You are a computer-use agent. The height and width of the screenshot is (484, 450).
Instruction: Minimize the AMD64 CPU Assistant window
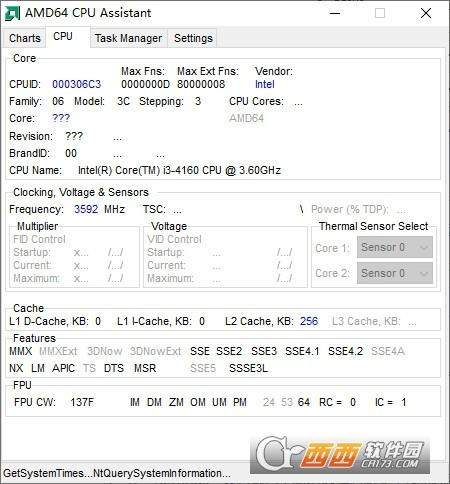pyautogui.click(x=335, y=13)
